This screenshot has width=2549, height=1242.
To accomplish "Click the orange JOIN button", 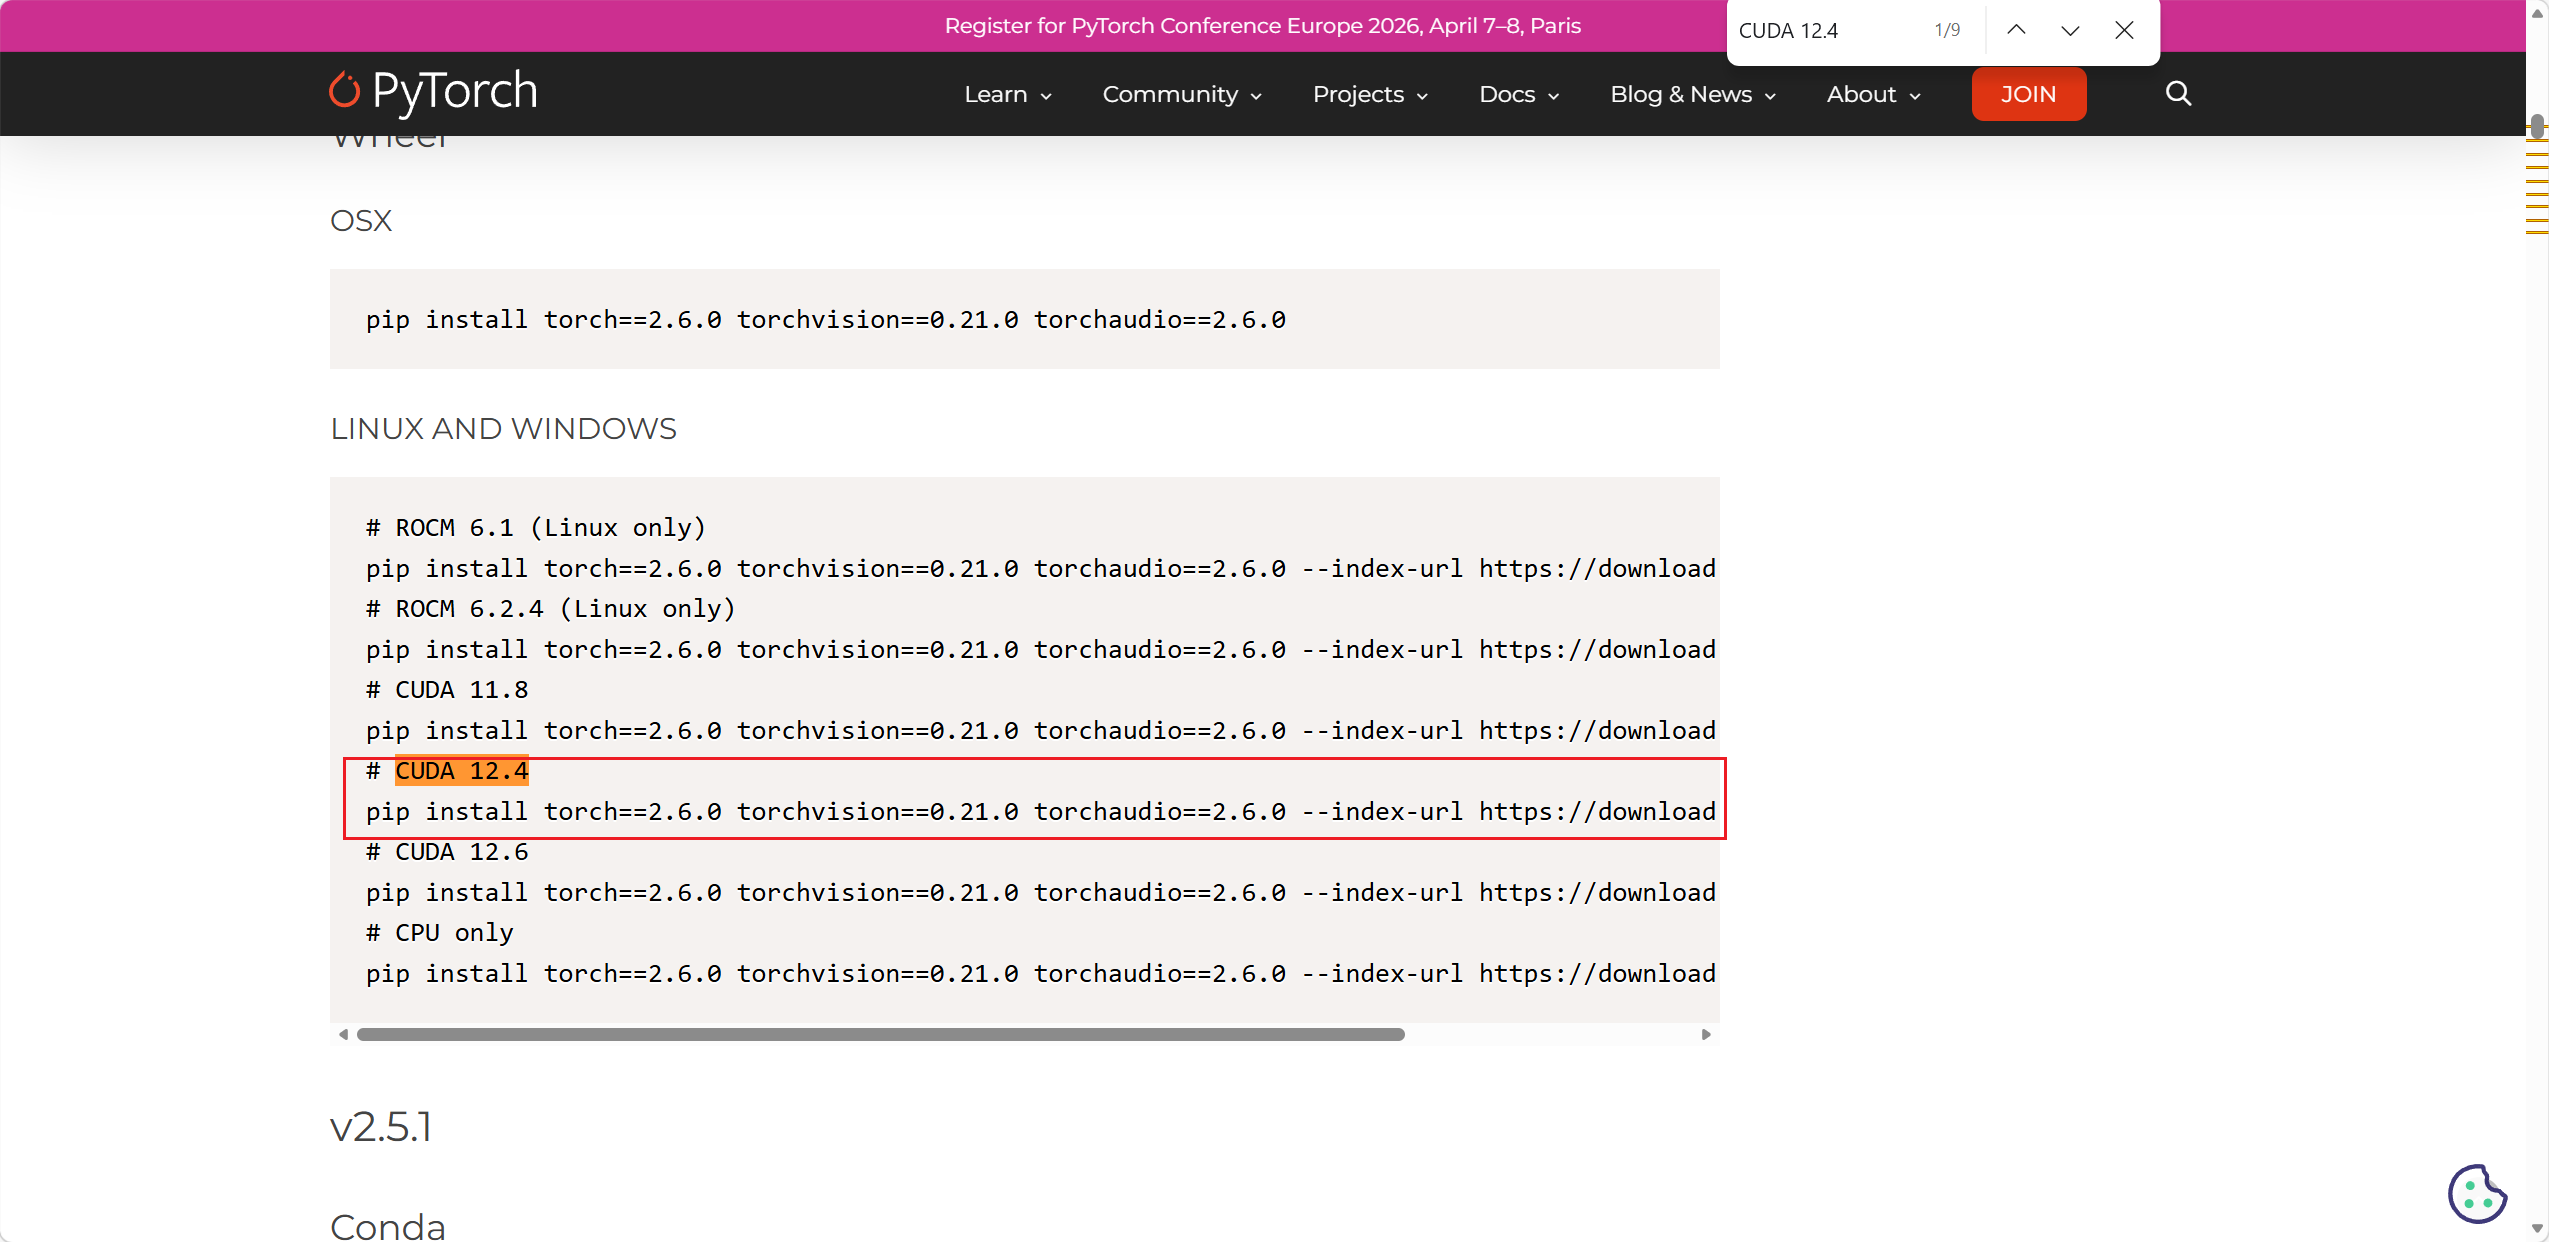I will [x=2028, y=95].
